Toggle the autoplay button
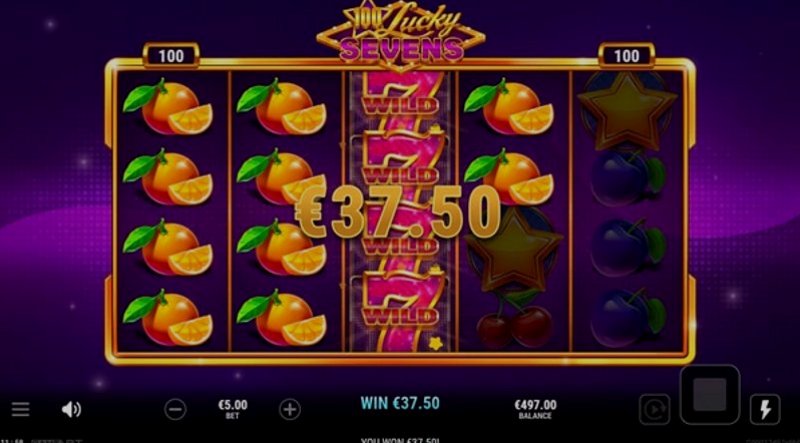 pyautogui.click(x=654, y=409)
